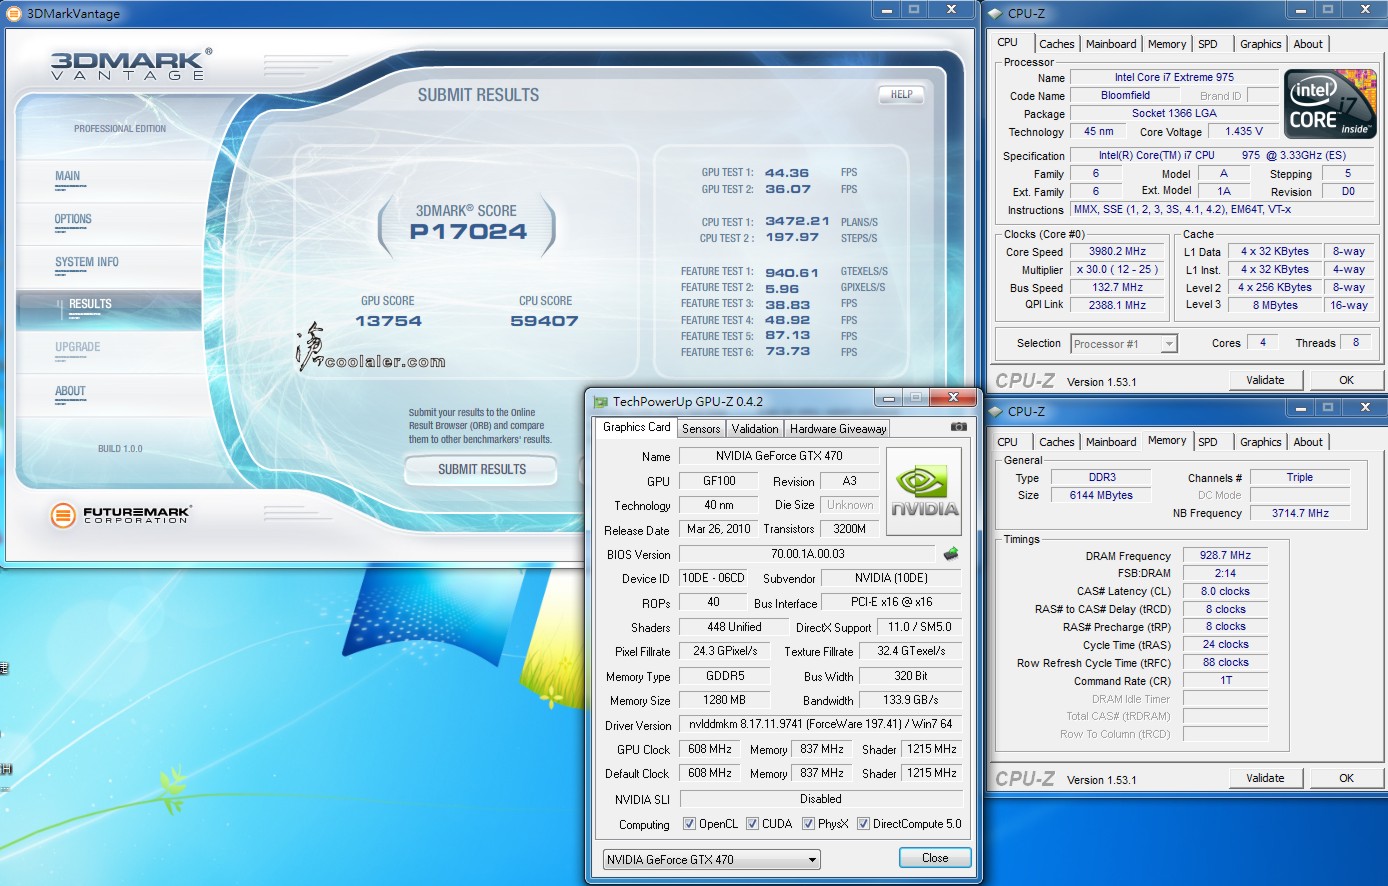Click Bandwidth value 133.9 GB/s
The height and width of the screenshot is (886, 1388).
pyautogui.click(x=910, y=700)
